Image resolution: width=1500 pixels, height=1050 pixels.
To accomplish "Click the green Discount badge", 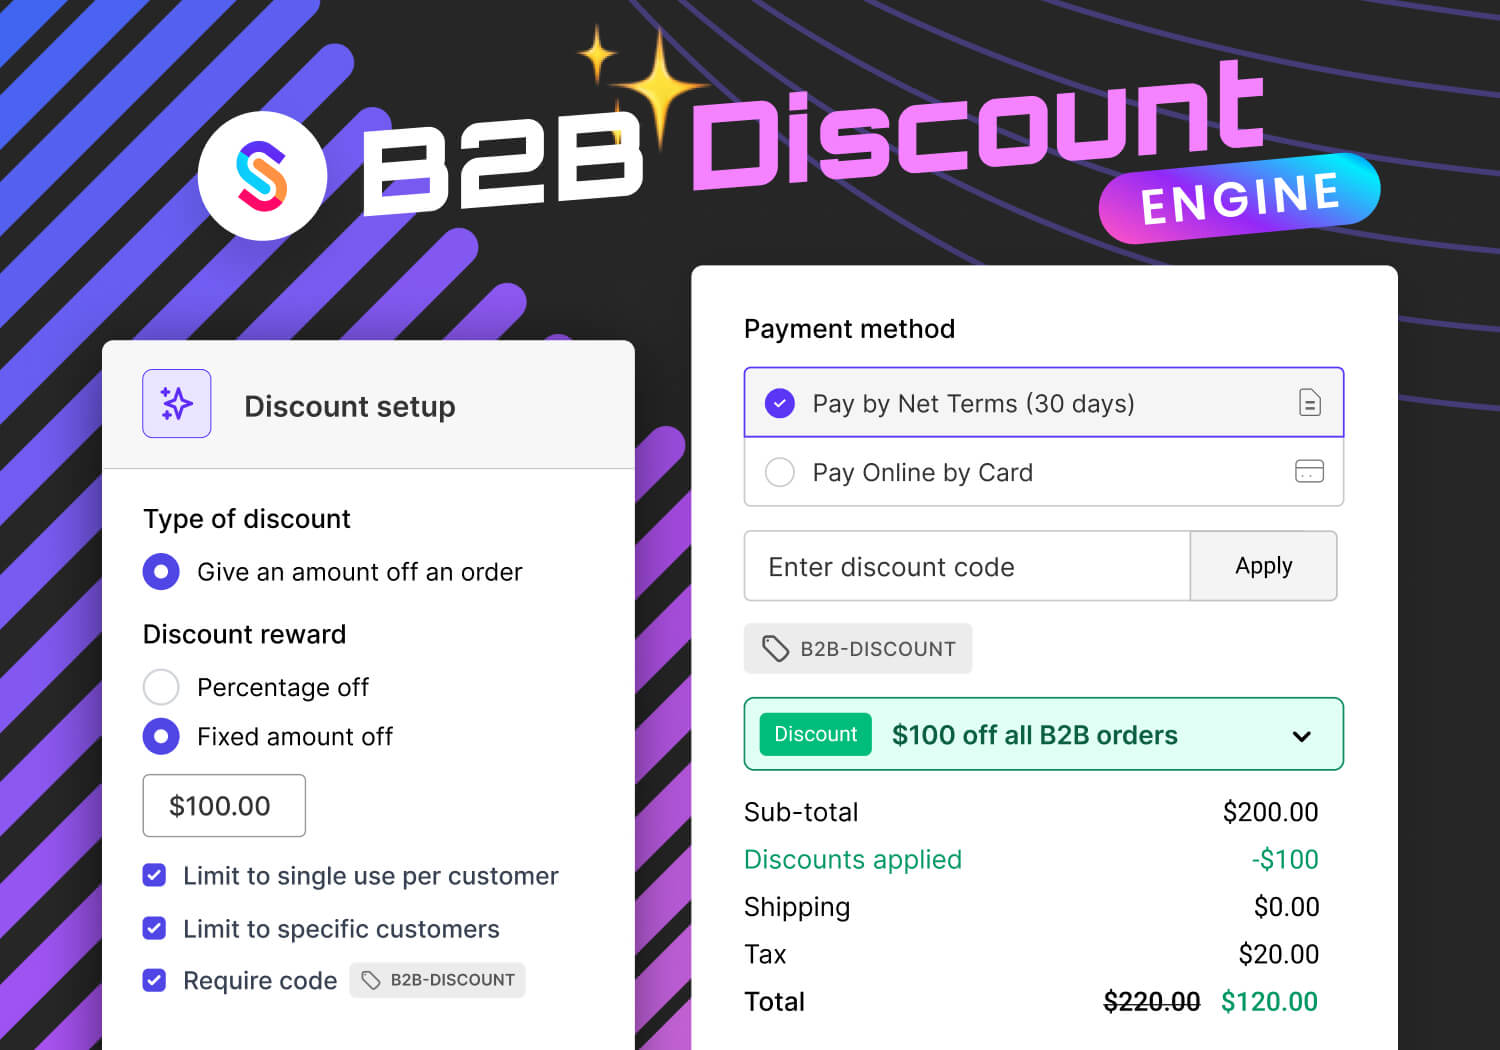I will click(x=815, y=734).
